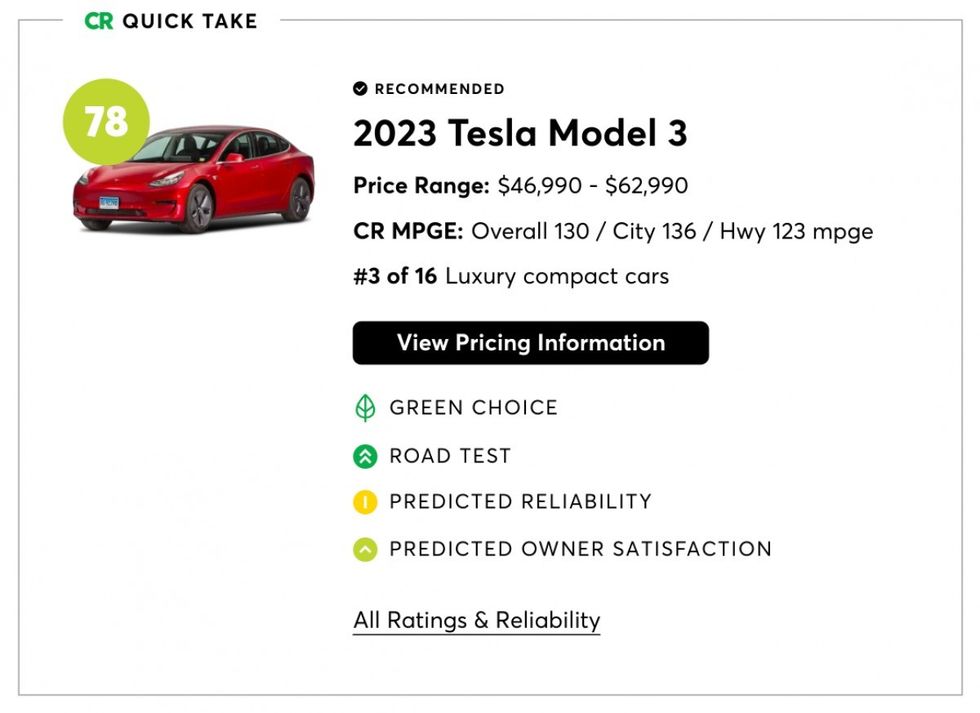Select the CR logo
The image size is (980, 713).
100,20
